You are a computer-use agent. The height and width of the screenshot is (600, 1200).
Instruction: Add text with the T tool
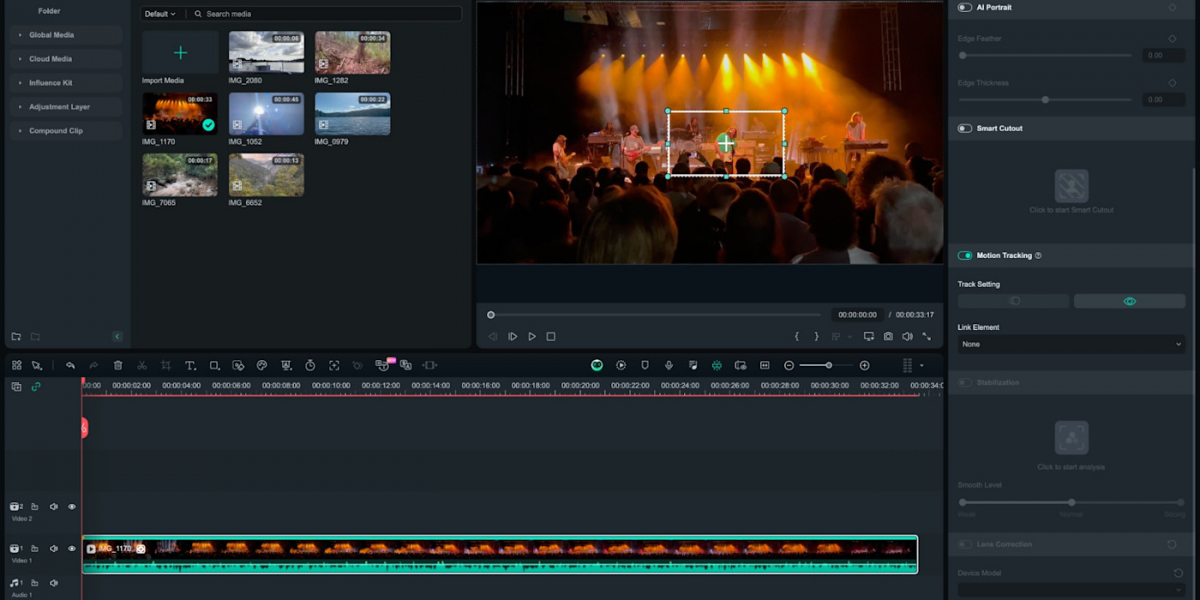190,366
